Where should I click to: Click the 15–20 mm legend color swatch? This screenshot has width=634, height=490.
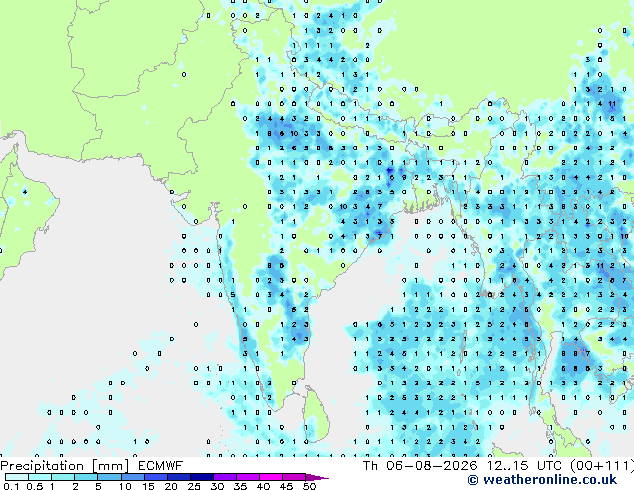pos(155,477)
